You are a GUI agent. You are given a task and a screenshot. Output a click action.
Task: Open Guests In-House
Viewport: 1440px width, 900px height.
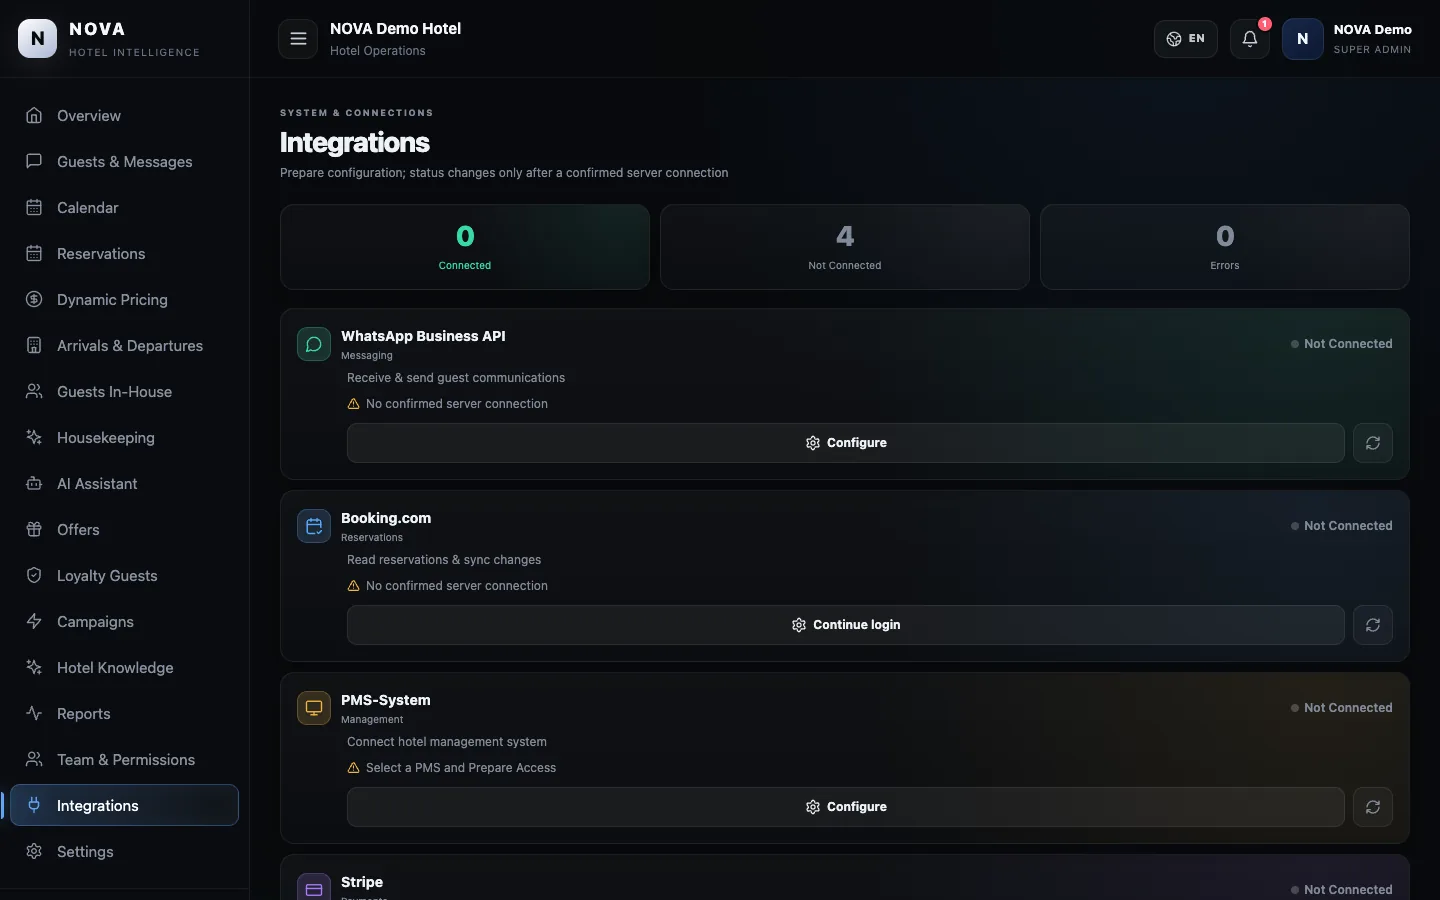[124, 392]
